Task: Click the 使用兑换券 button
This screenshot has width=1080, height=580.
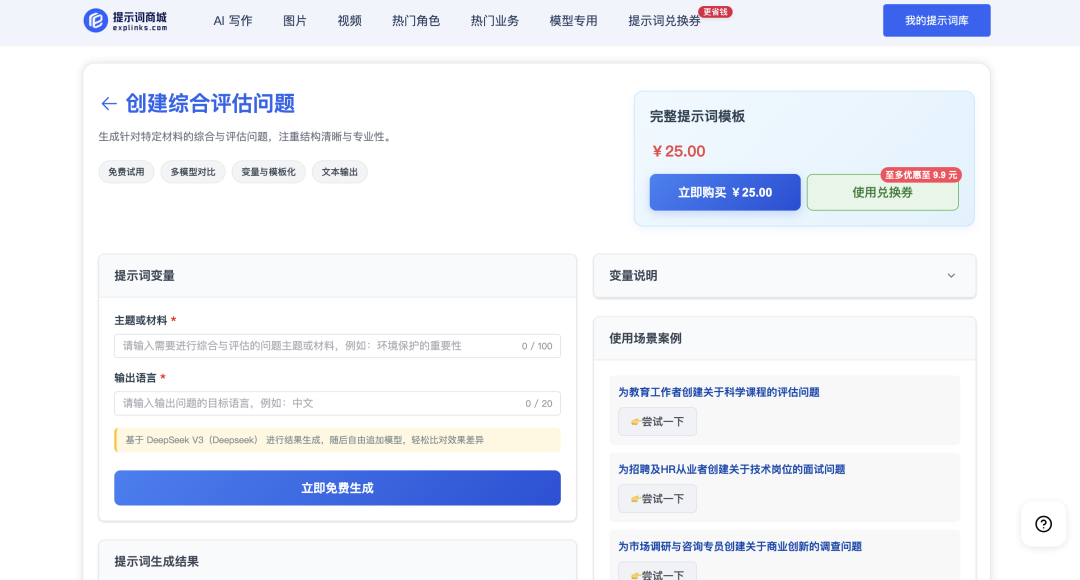Action: pos(882,192)
